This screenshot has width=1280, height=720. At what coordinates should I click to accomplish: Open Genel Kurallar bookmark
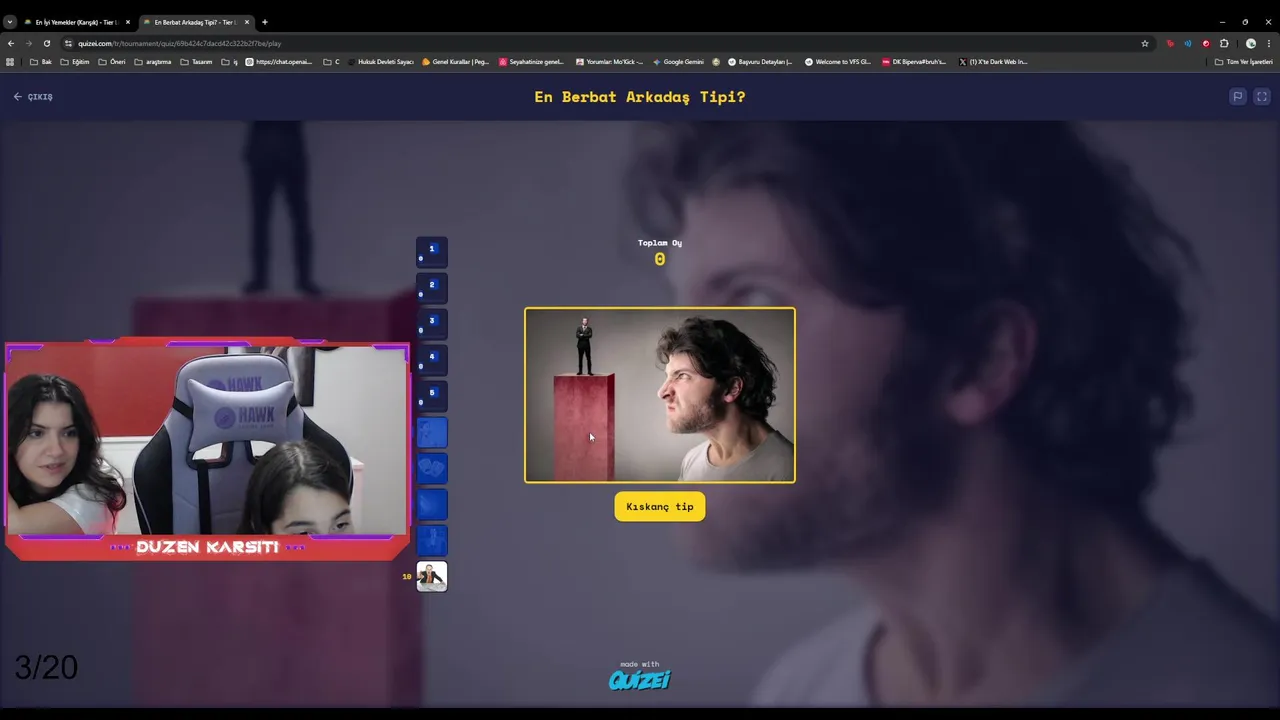(456, 62)
